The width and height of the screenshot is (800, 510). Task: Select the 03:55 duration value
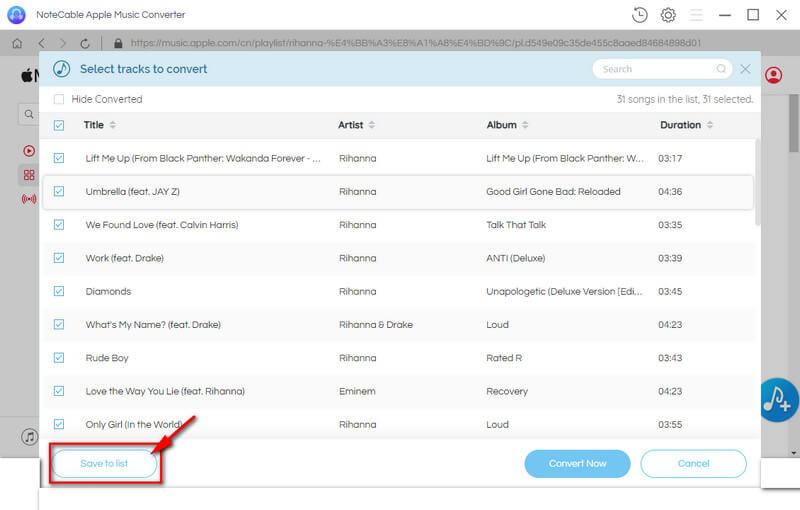point(670,424)
